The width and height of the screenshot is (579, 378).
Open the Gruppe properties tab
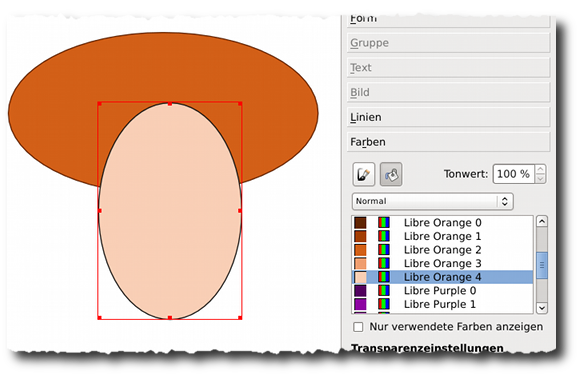(449, 43)
